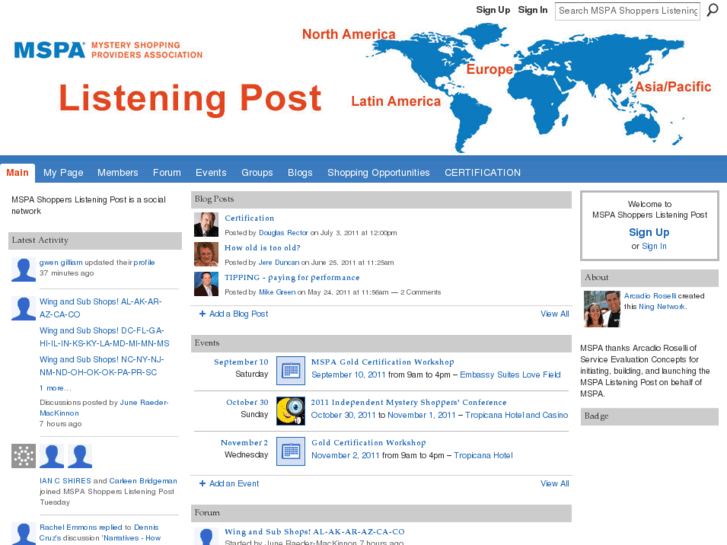Screen dimensions: 727x545
Task: Click the 2011 Independent Mystery Shoppers' Conference image
Action: point(291,410)
